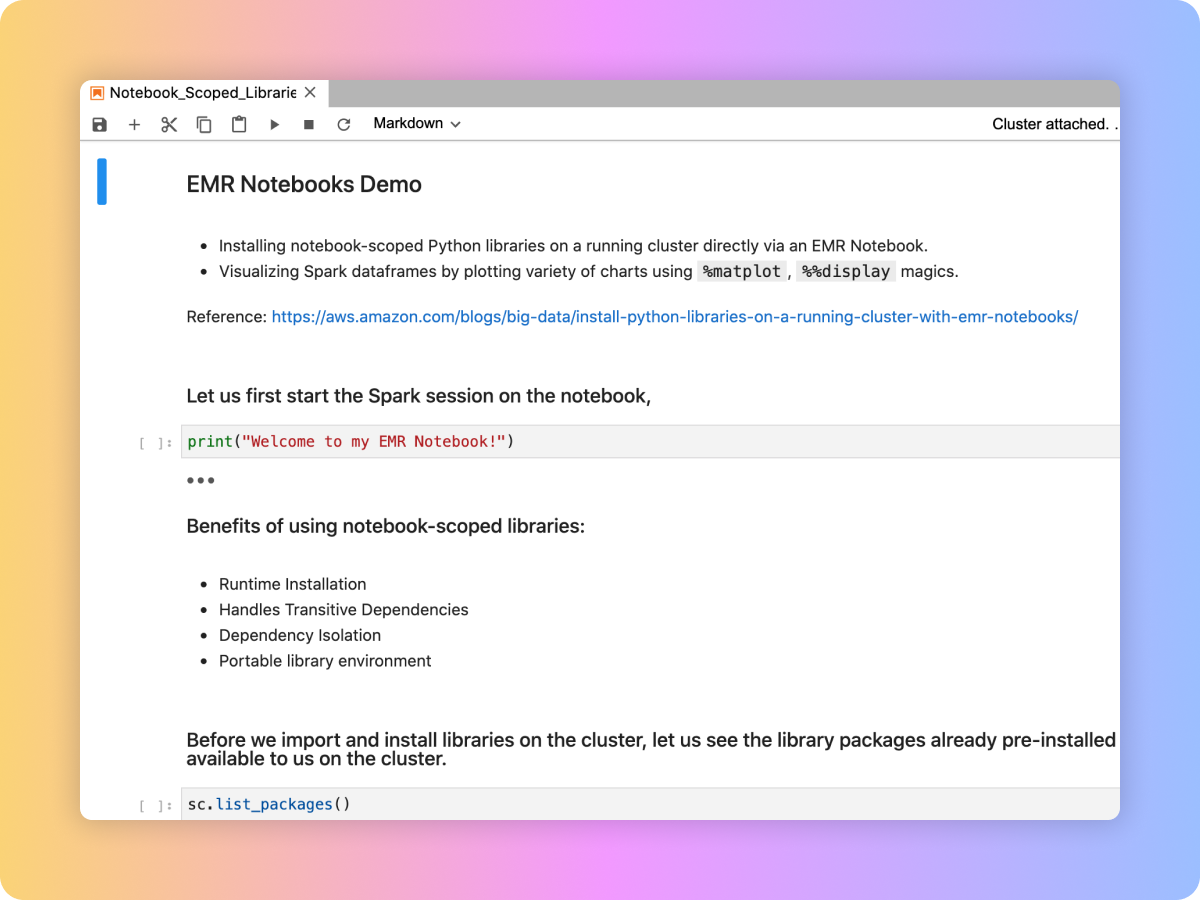The image size is (1200, 900).
Task: Expand the collapsed output ellipsis below print cell
Action: (x=200, y=480)
